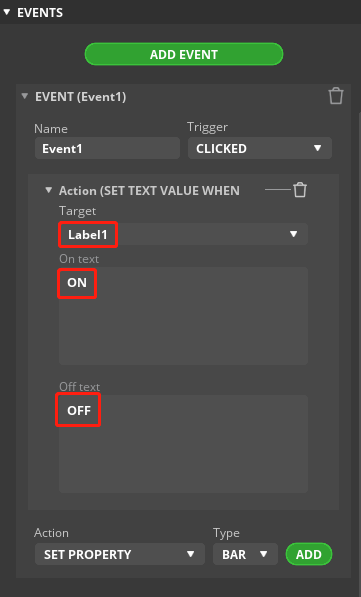Focus the Name field containing Event1
Viewport: 361px width, 597px height.
point(107,148)
